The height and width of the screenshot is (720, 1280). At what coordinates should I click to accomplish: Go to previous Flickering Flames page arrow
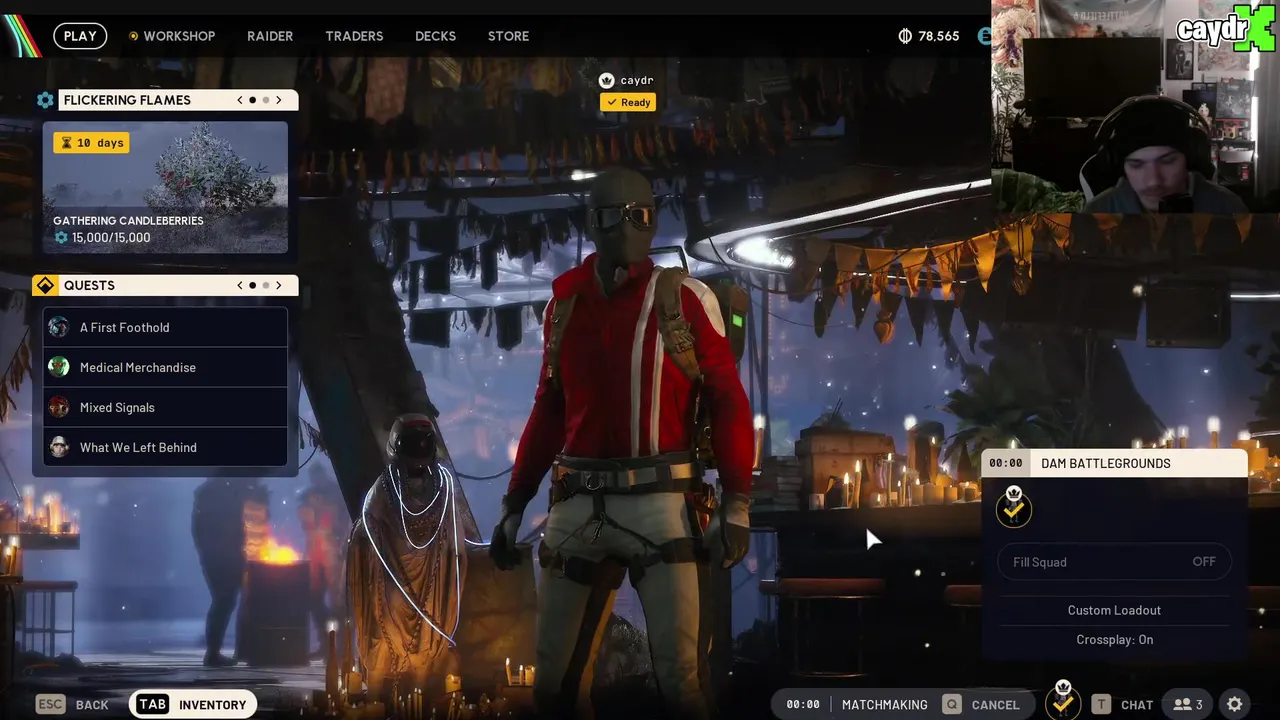[x=240, y=100]
